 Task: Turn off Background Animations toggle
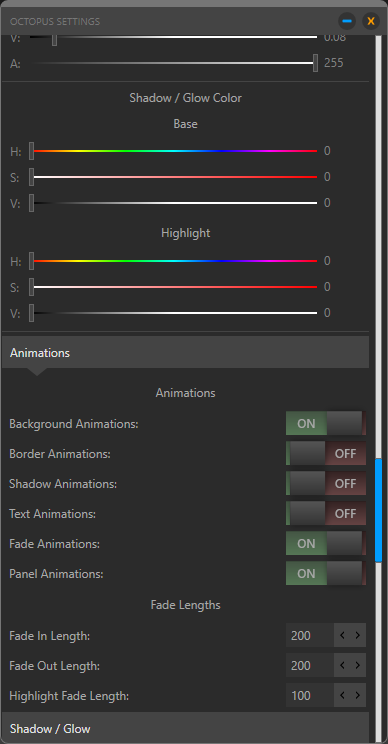[326, 424]
